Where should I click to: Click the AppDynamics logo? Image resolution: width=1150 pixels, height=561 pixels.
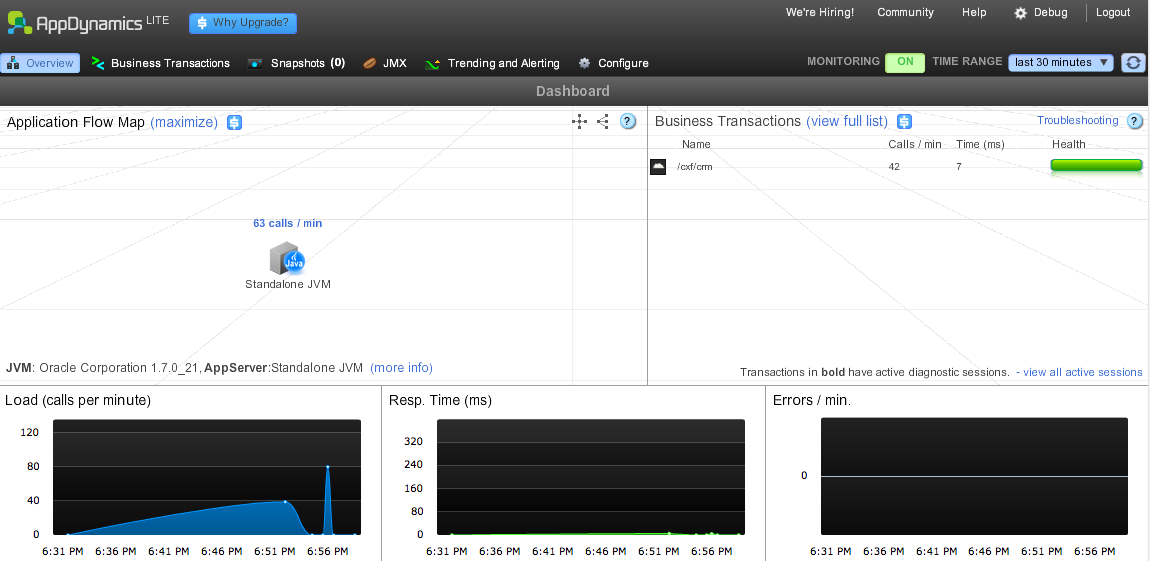point(88,23)
